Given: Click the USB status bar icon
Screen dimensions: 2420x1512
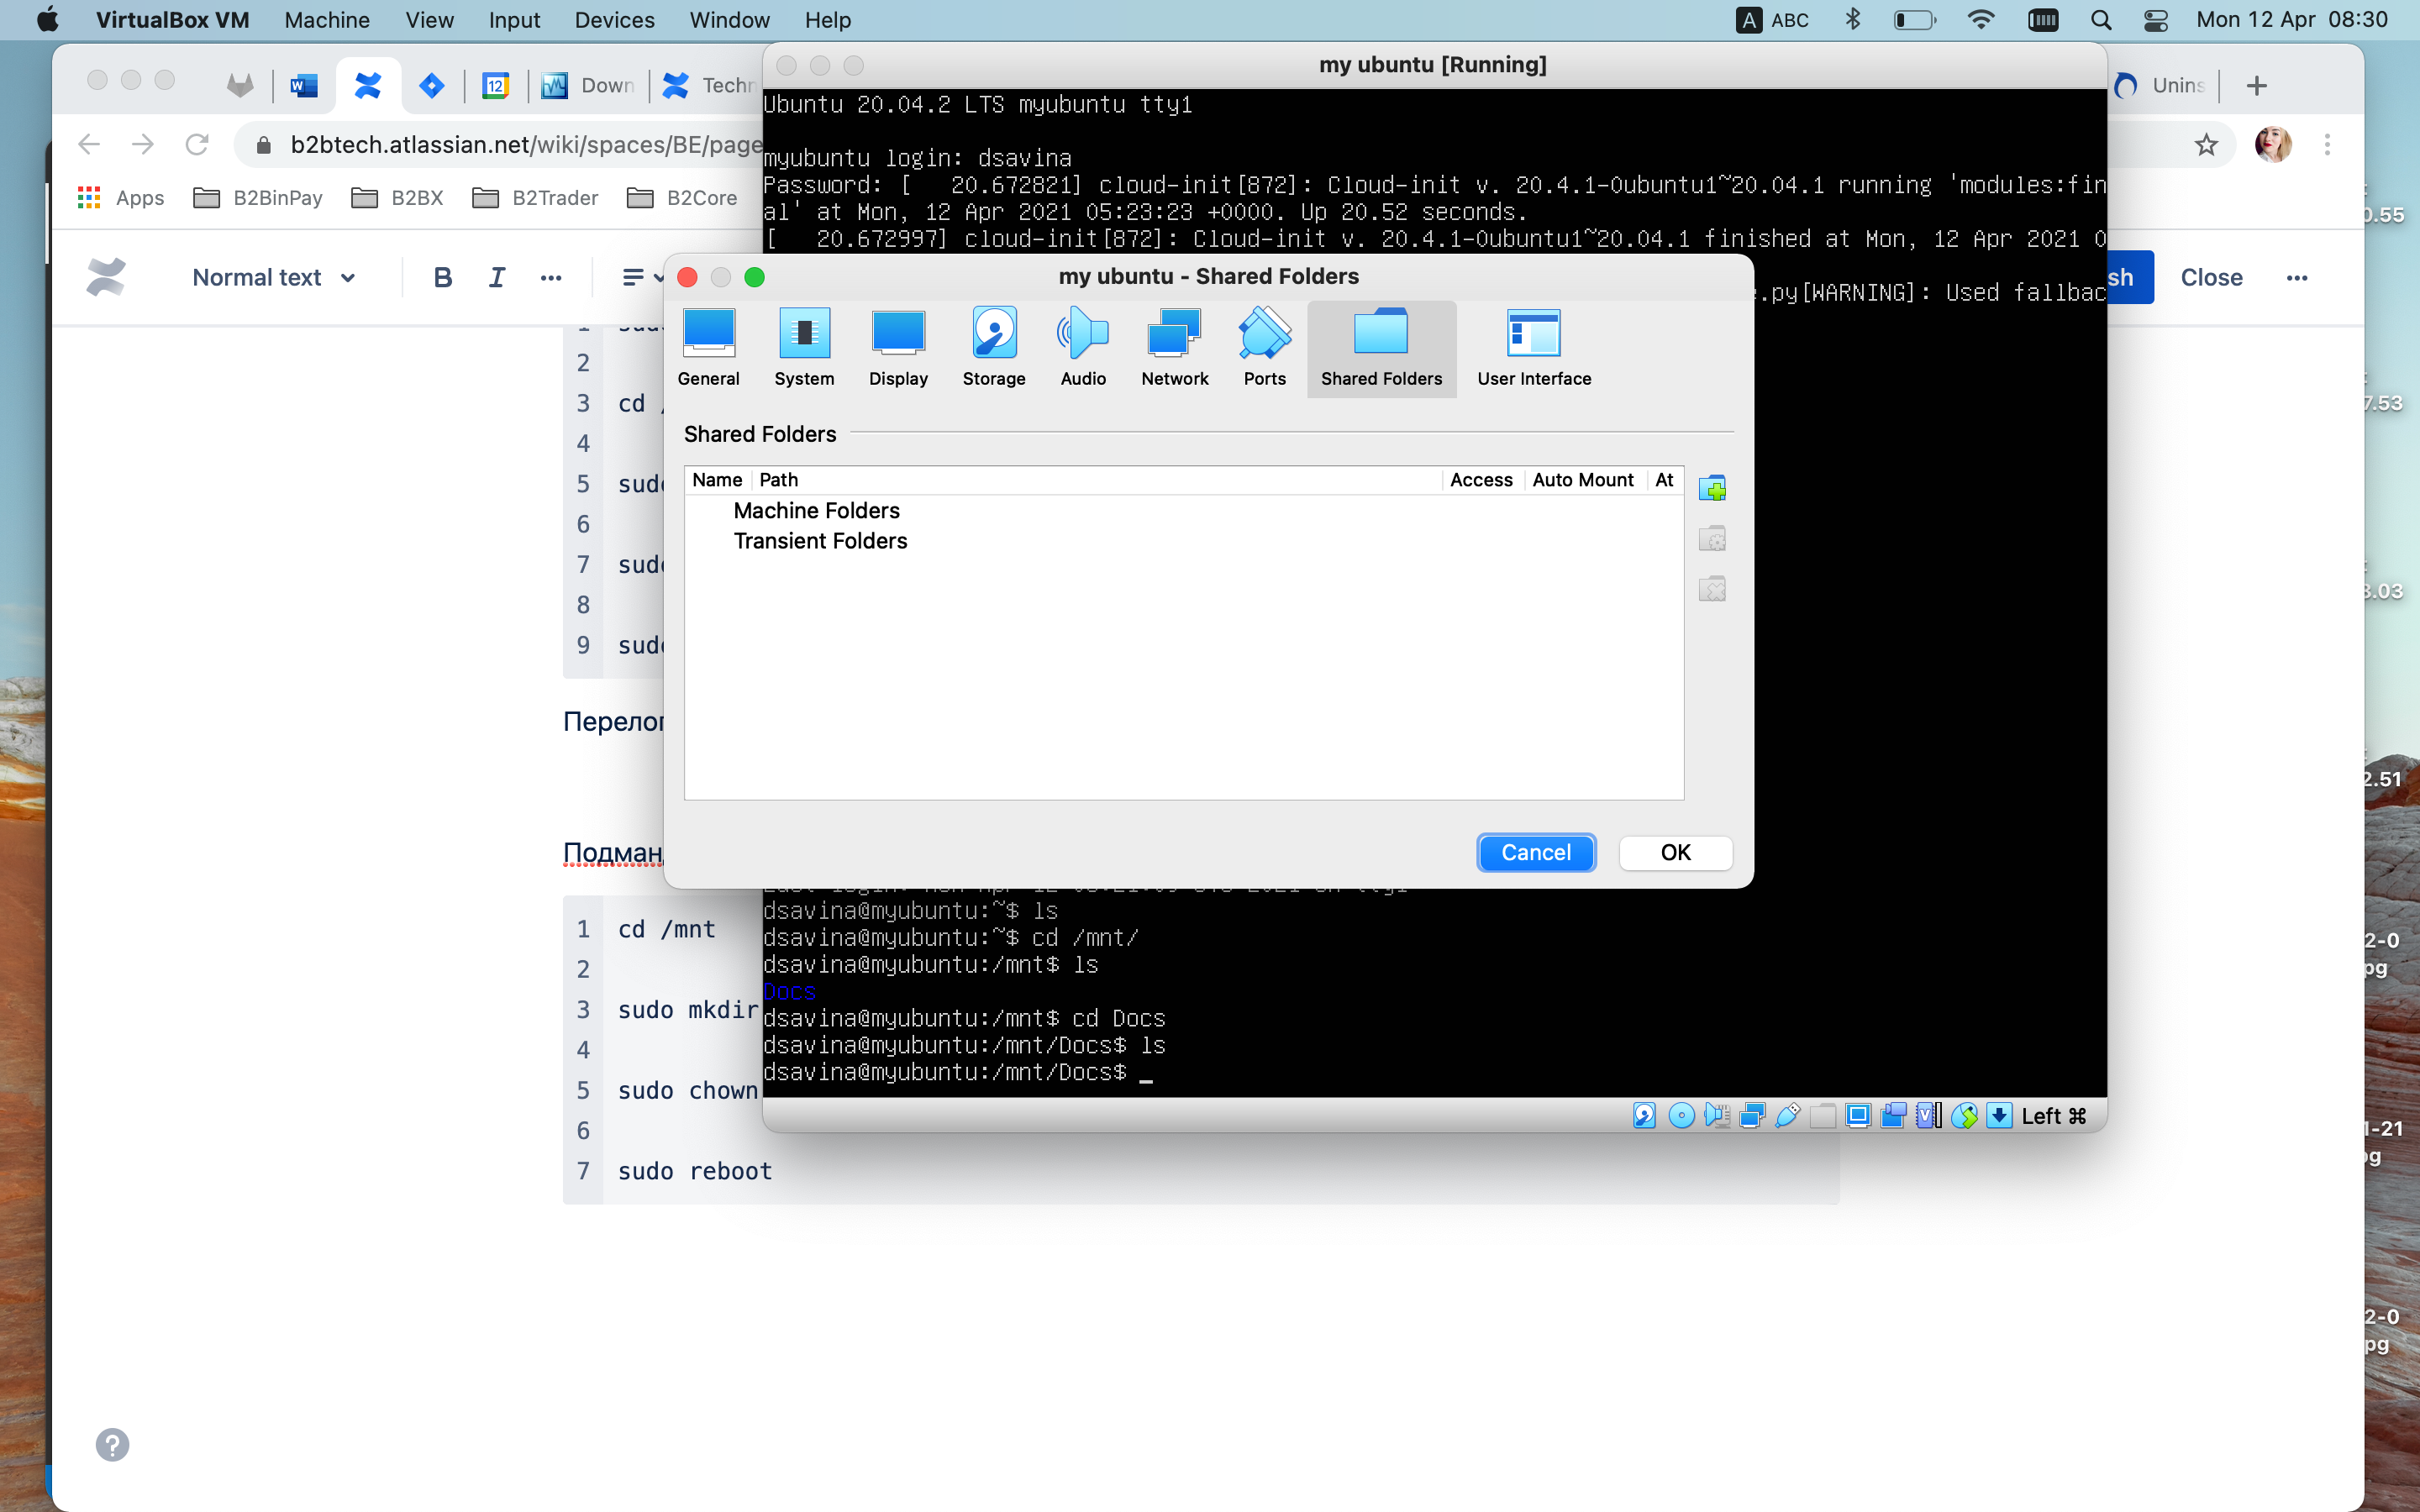Looking at the screenshot, I should point(1787,1116).
